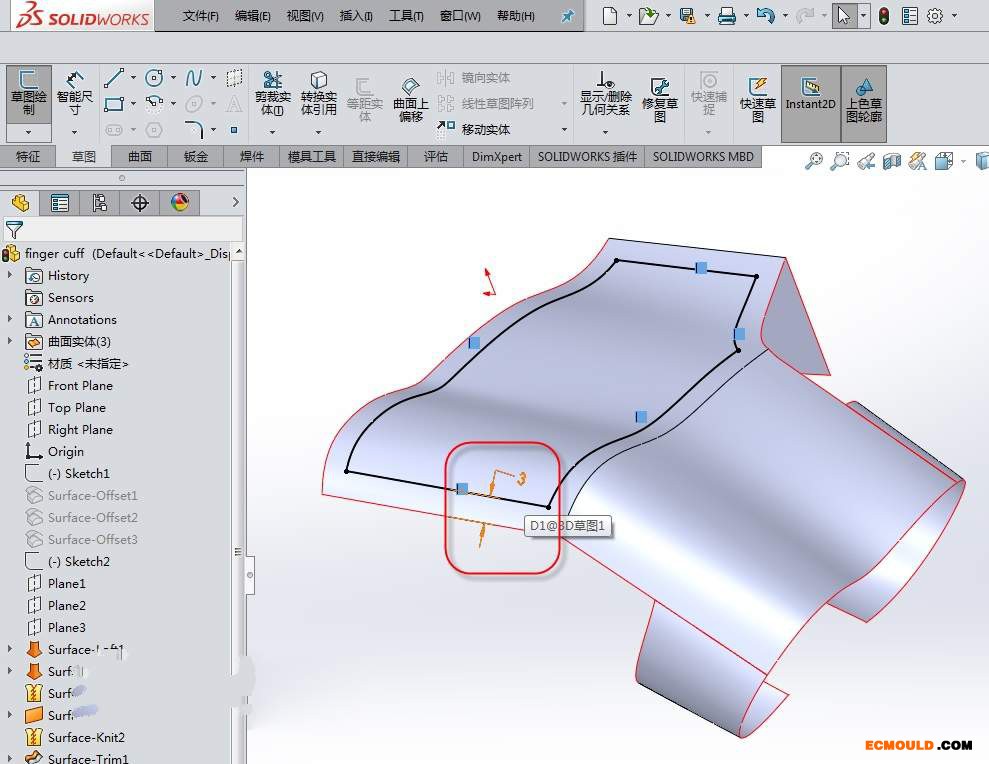This screenshot has height=764, width=989.
Task: Click the Rebuild traffic light icon
Action: point(884,16)
